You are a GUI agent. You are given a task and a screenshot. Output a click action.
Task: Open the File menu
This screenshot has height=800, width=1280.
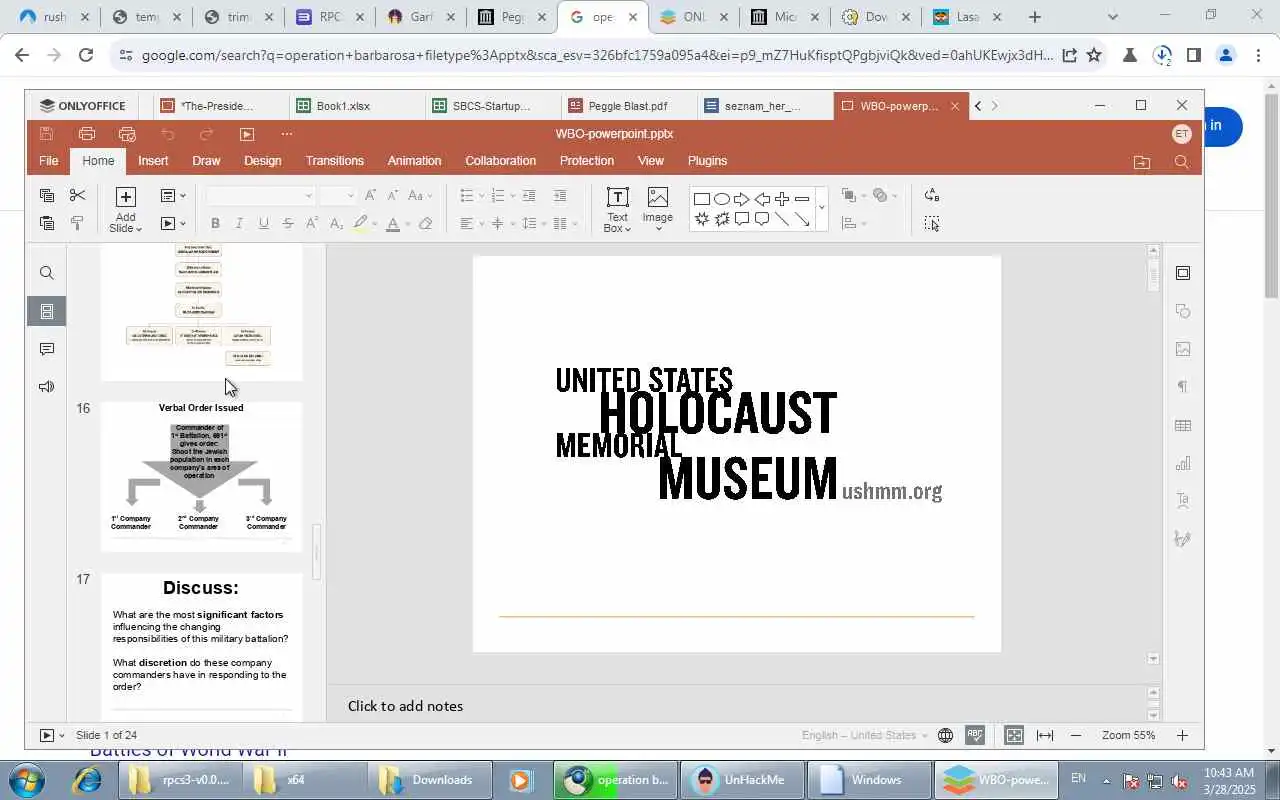point(48,161)
